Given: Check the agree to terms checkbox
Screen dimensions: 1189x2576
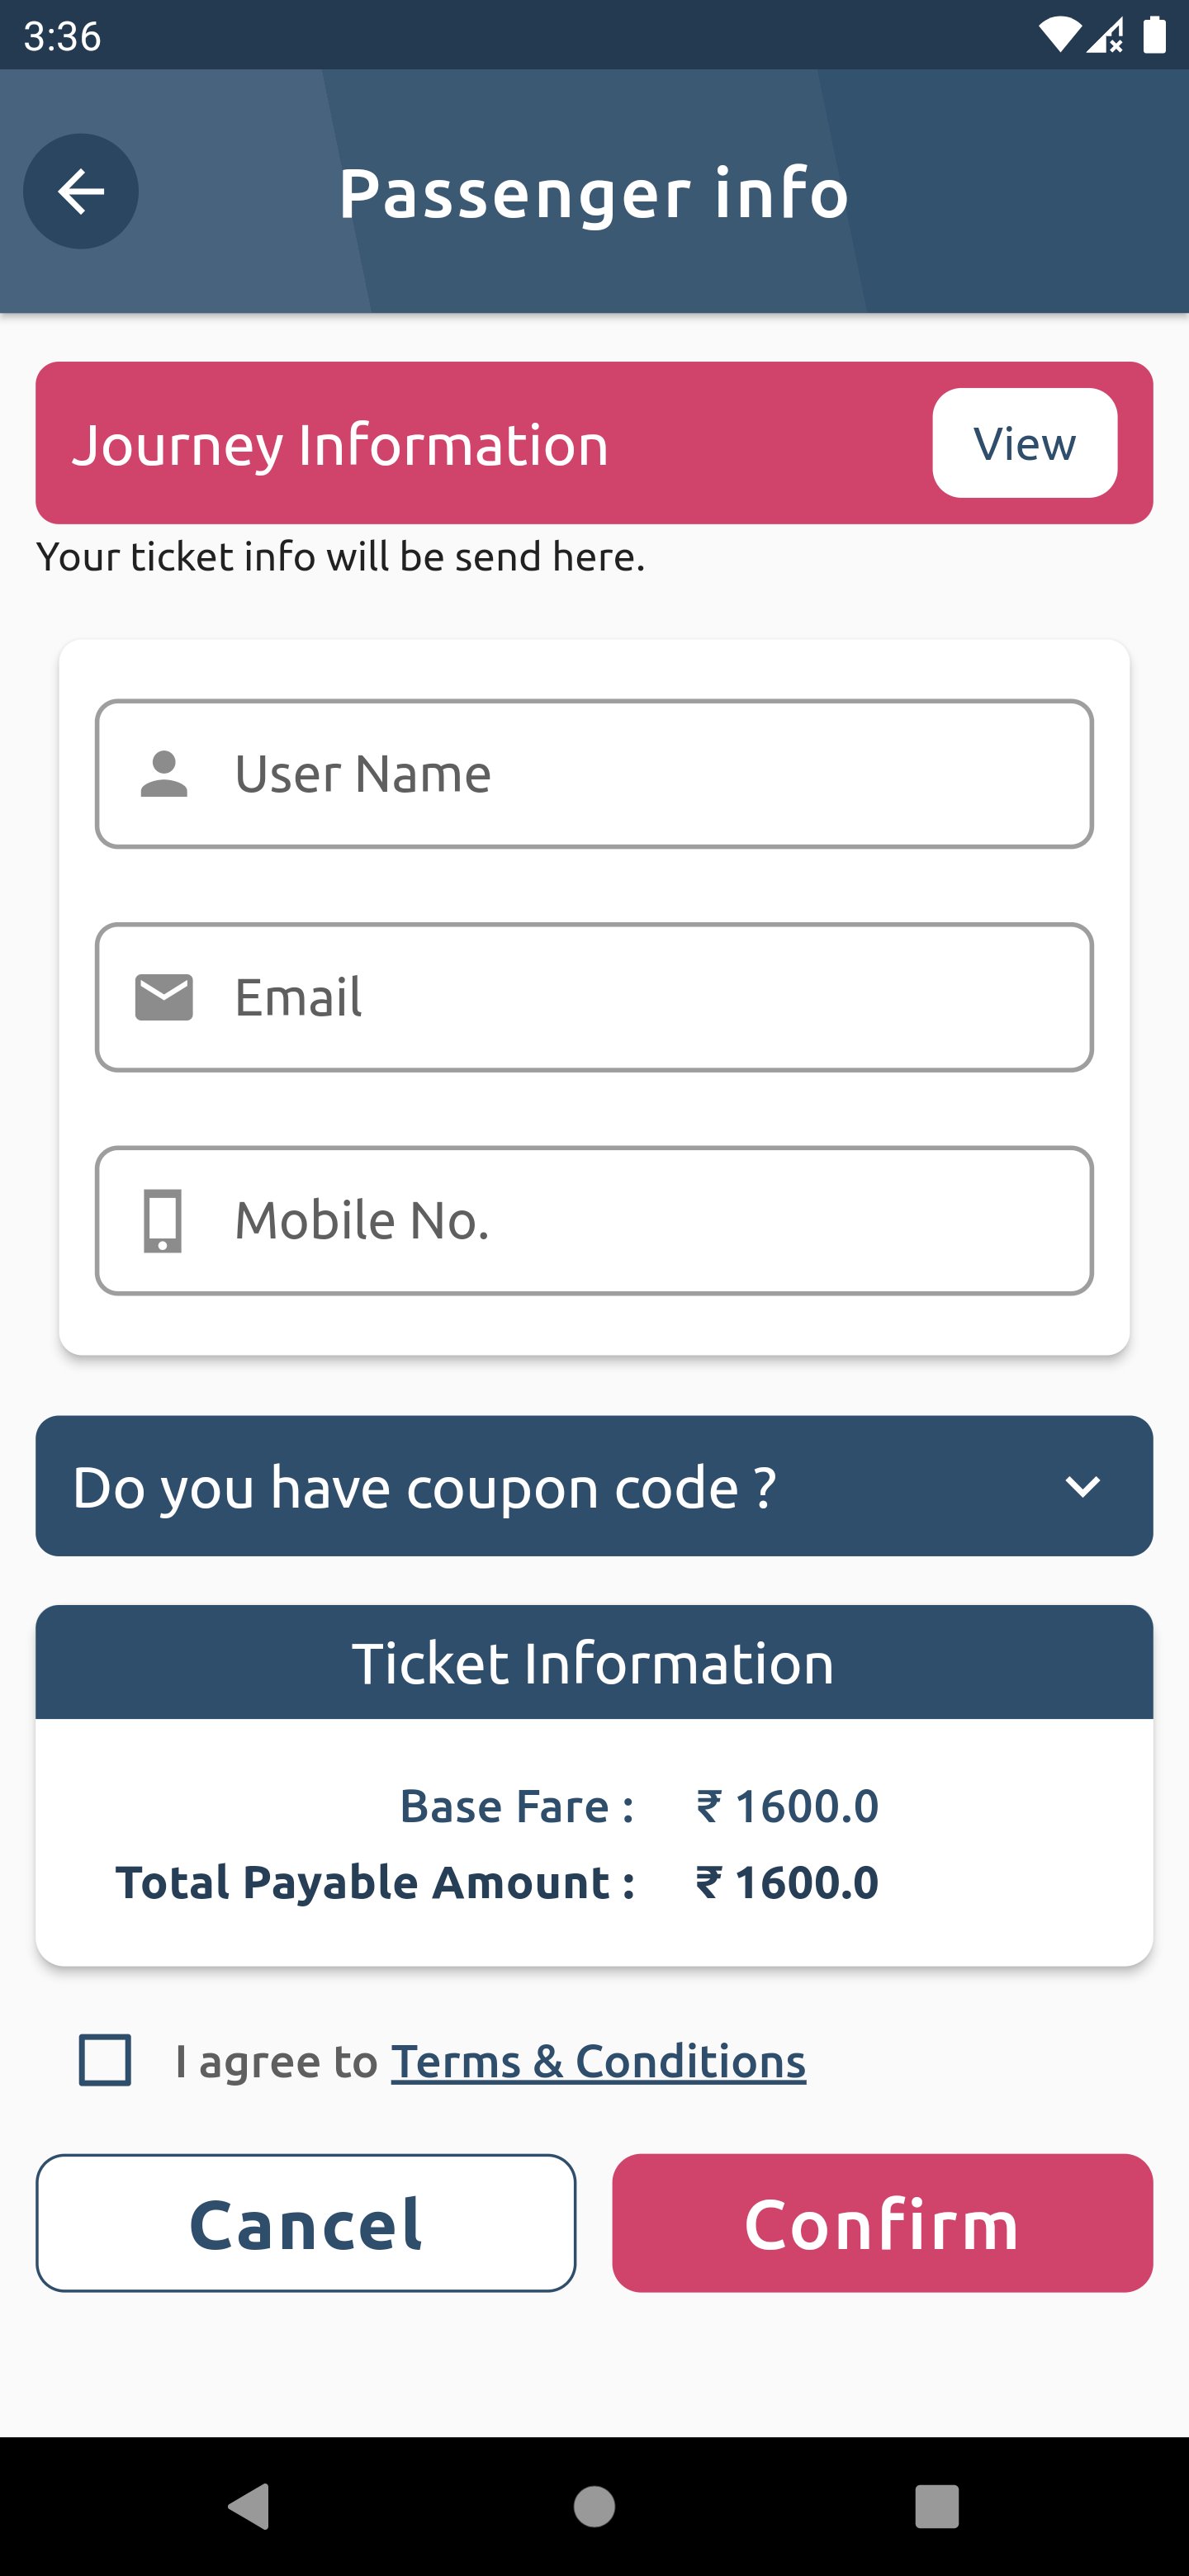Looking at the screenshot, I should coord(105,2060).
